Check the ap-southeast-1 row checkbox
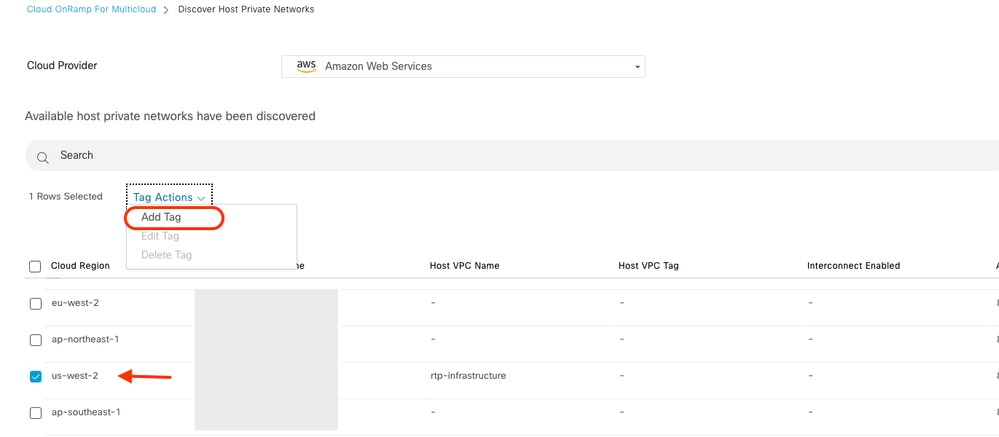999x437 pixels. coord(36,413)
